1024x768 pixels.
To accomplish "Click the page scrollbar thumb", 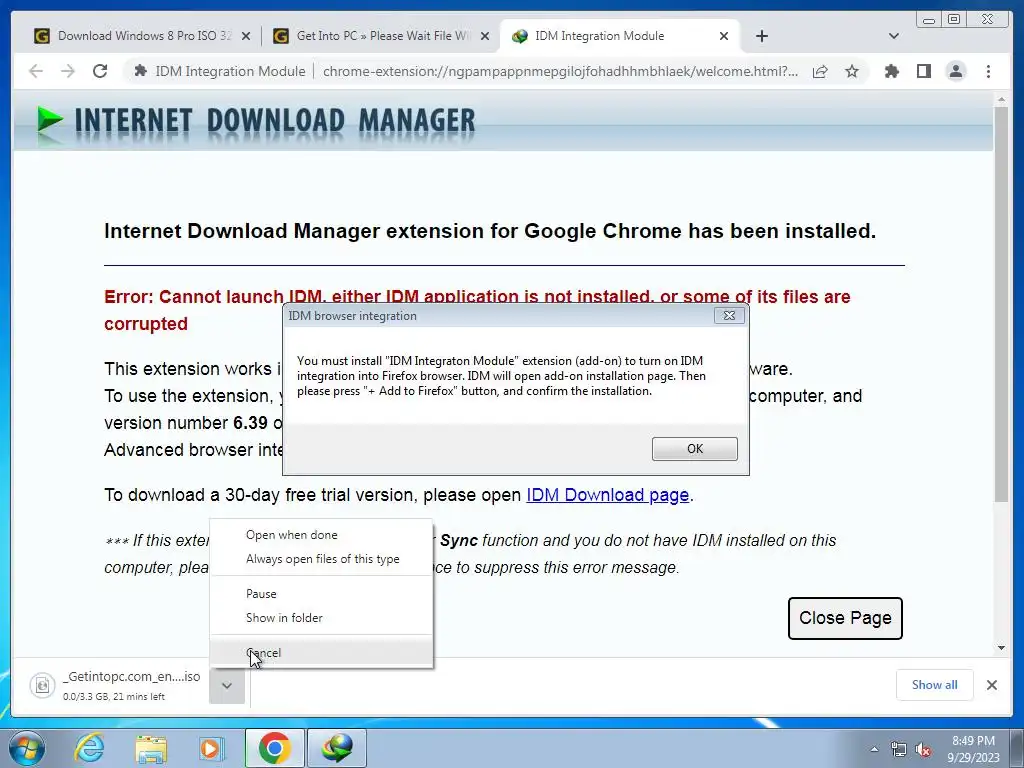I will [1001, 304].
